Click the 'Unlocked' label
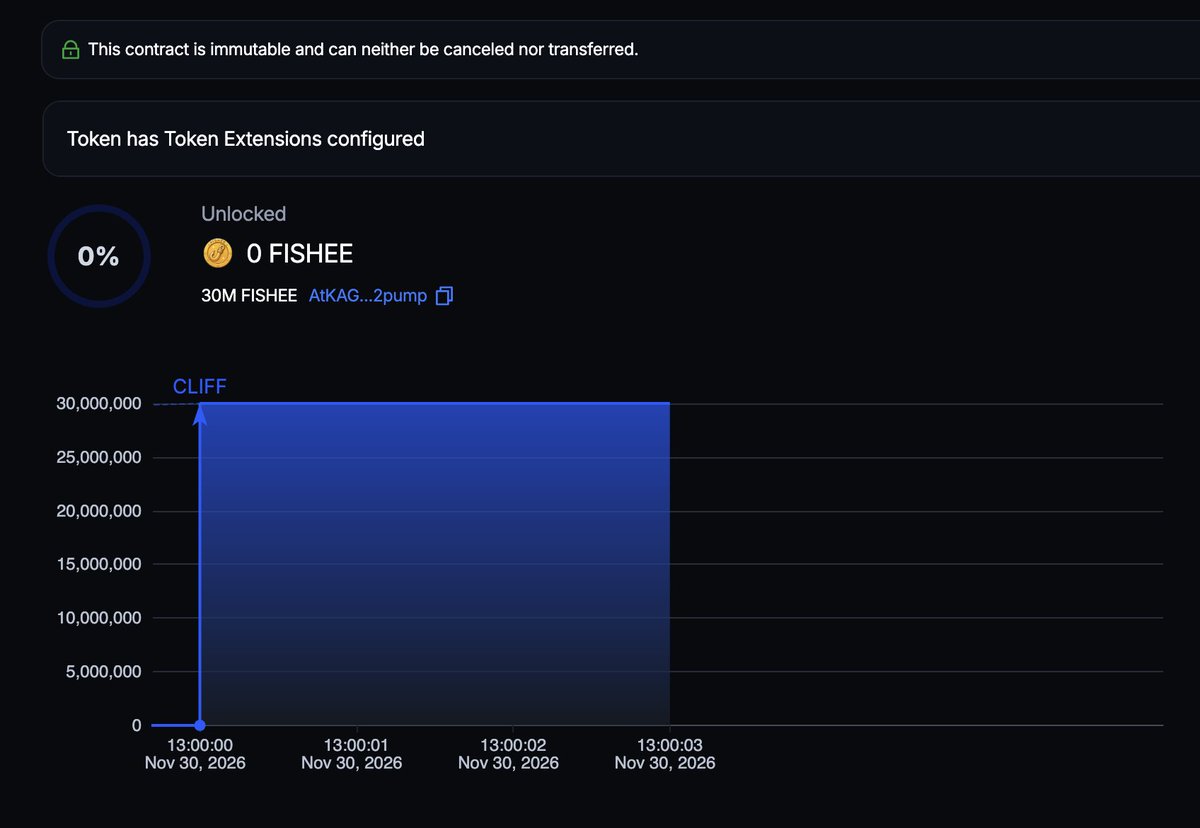The image size is (1200, 828). tap(244, 214)
